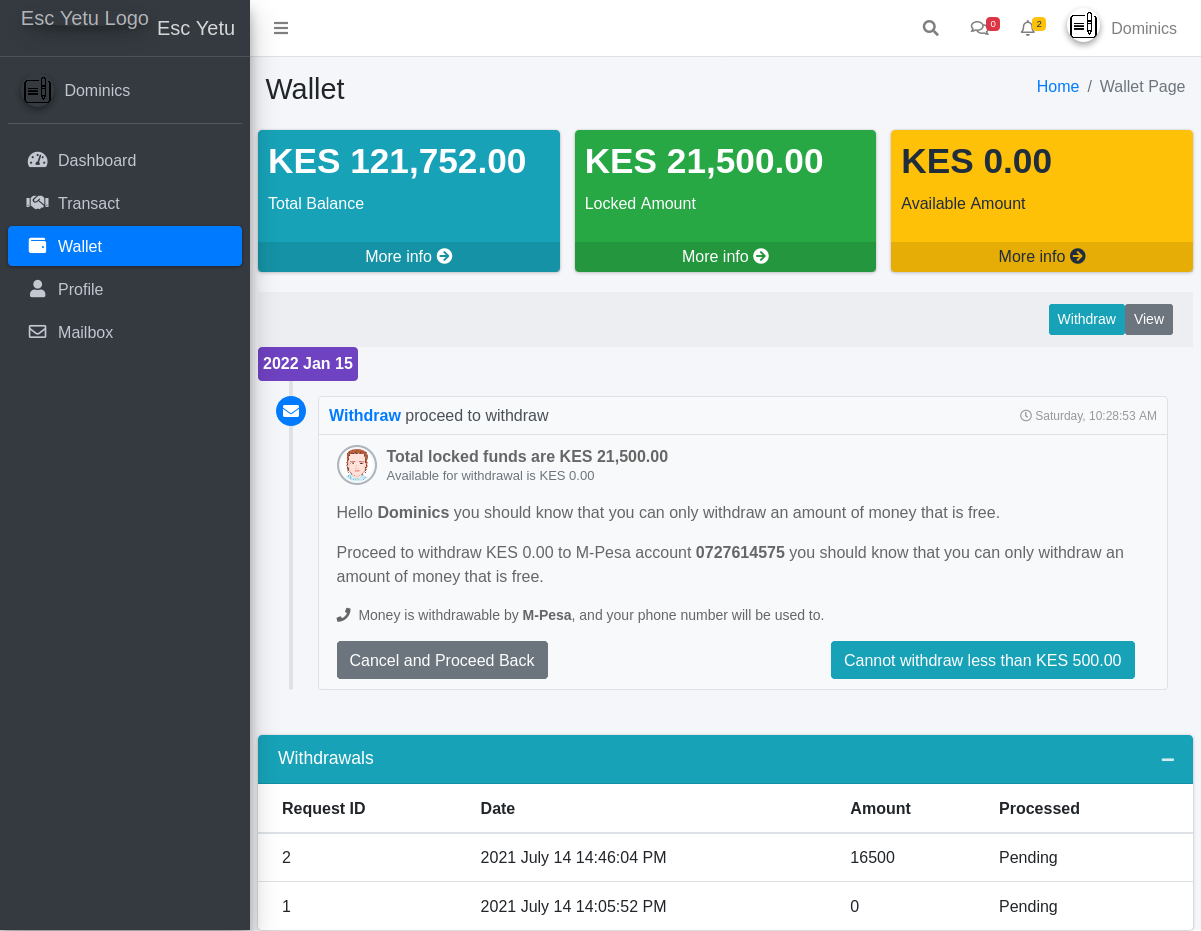Image resolution: width=1201 pixels, height=931 pixels.
Task: Click the Mailbox envelope icon in sidebar
Action: click(x=38, y=332)
